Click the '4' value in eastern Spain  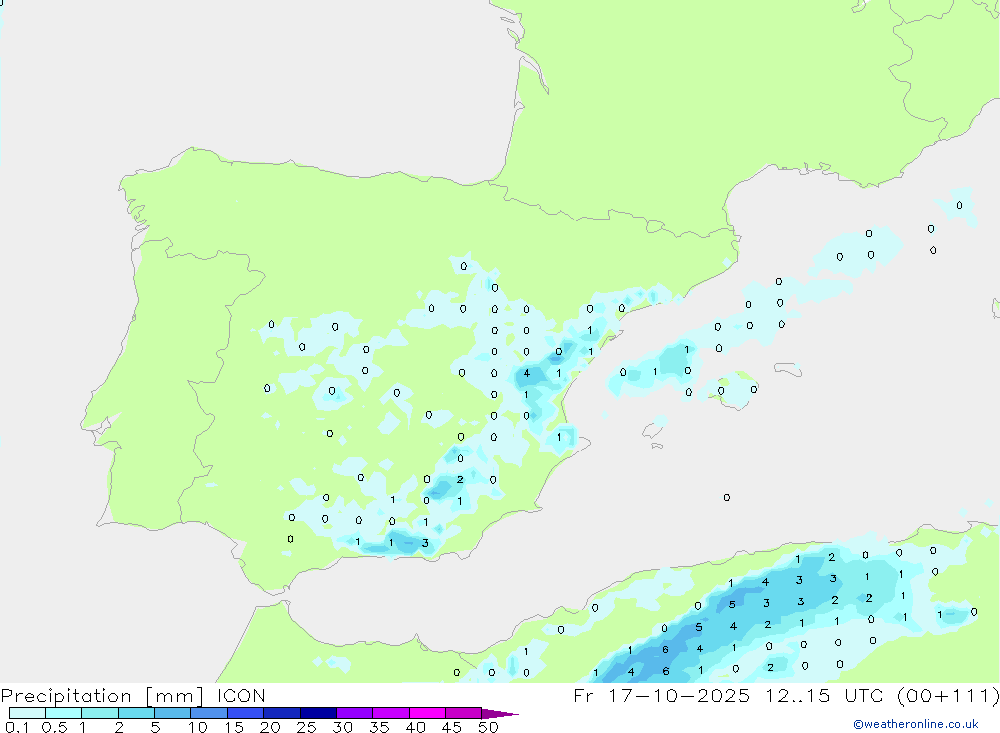[x=526, y=373]
